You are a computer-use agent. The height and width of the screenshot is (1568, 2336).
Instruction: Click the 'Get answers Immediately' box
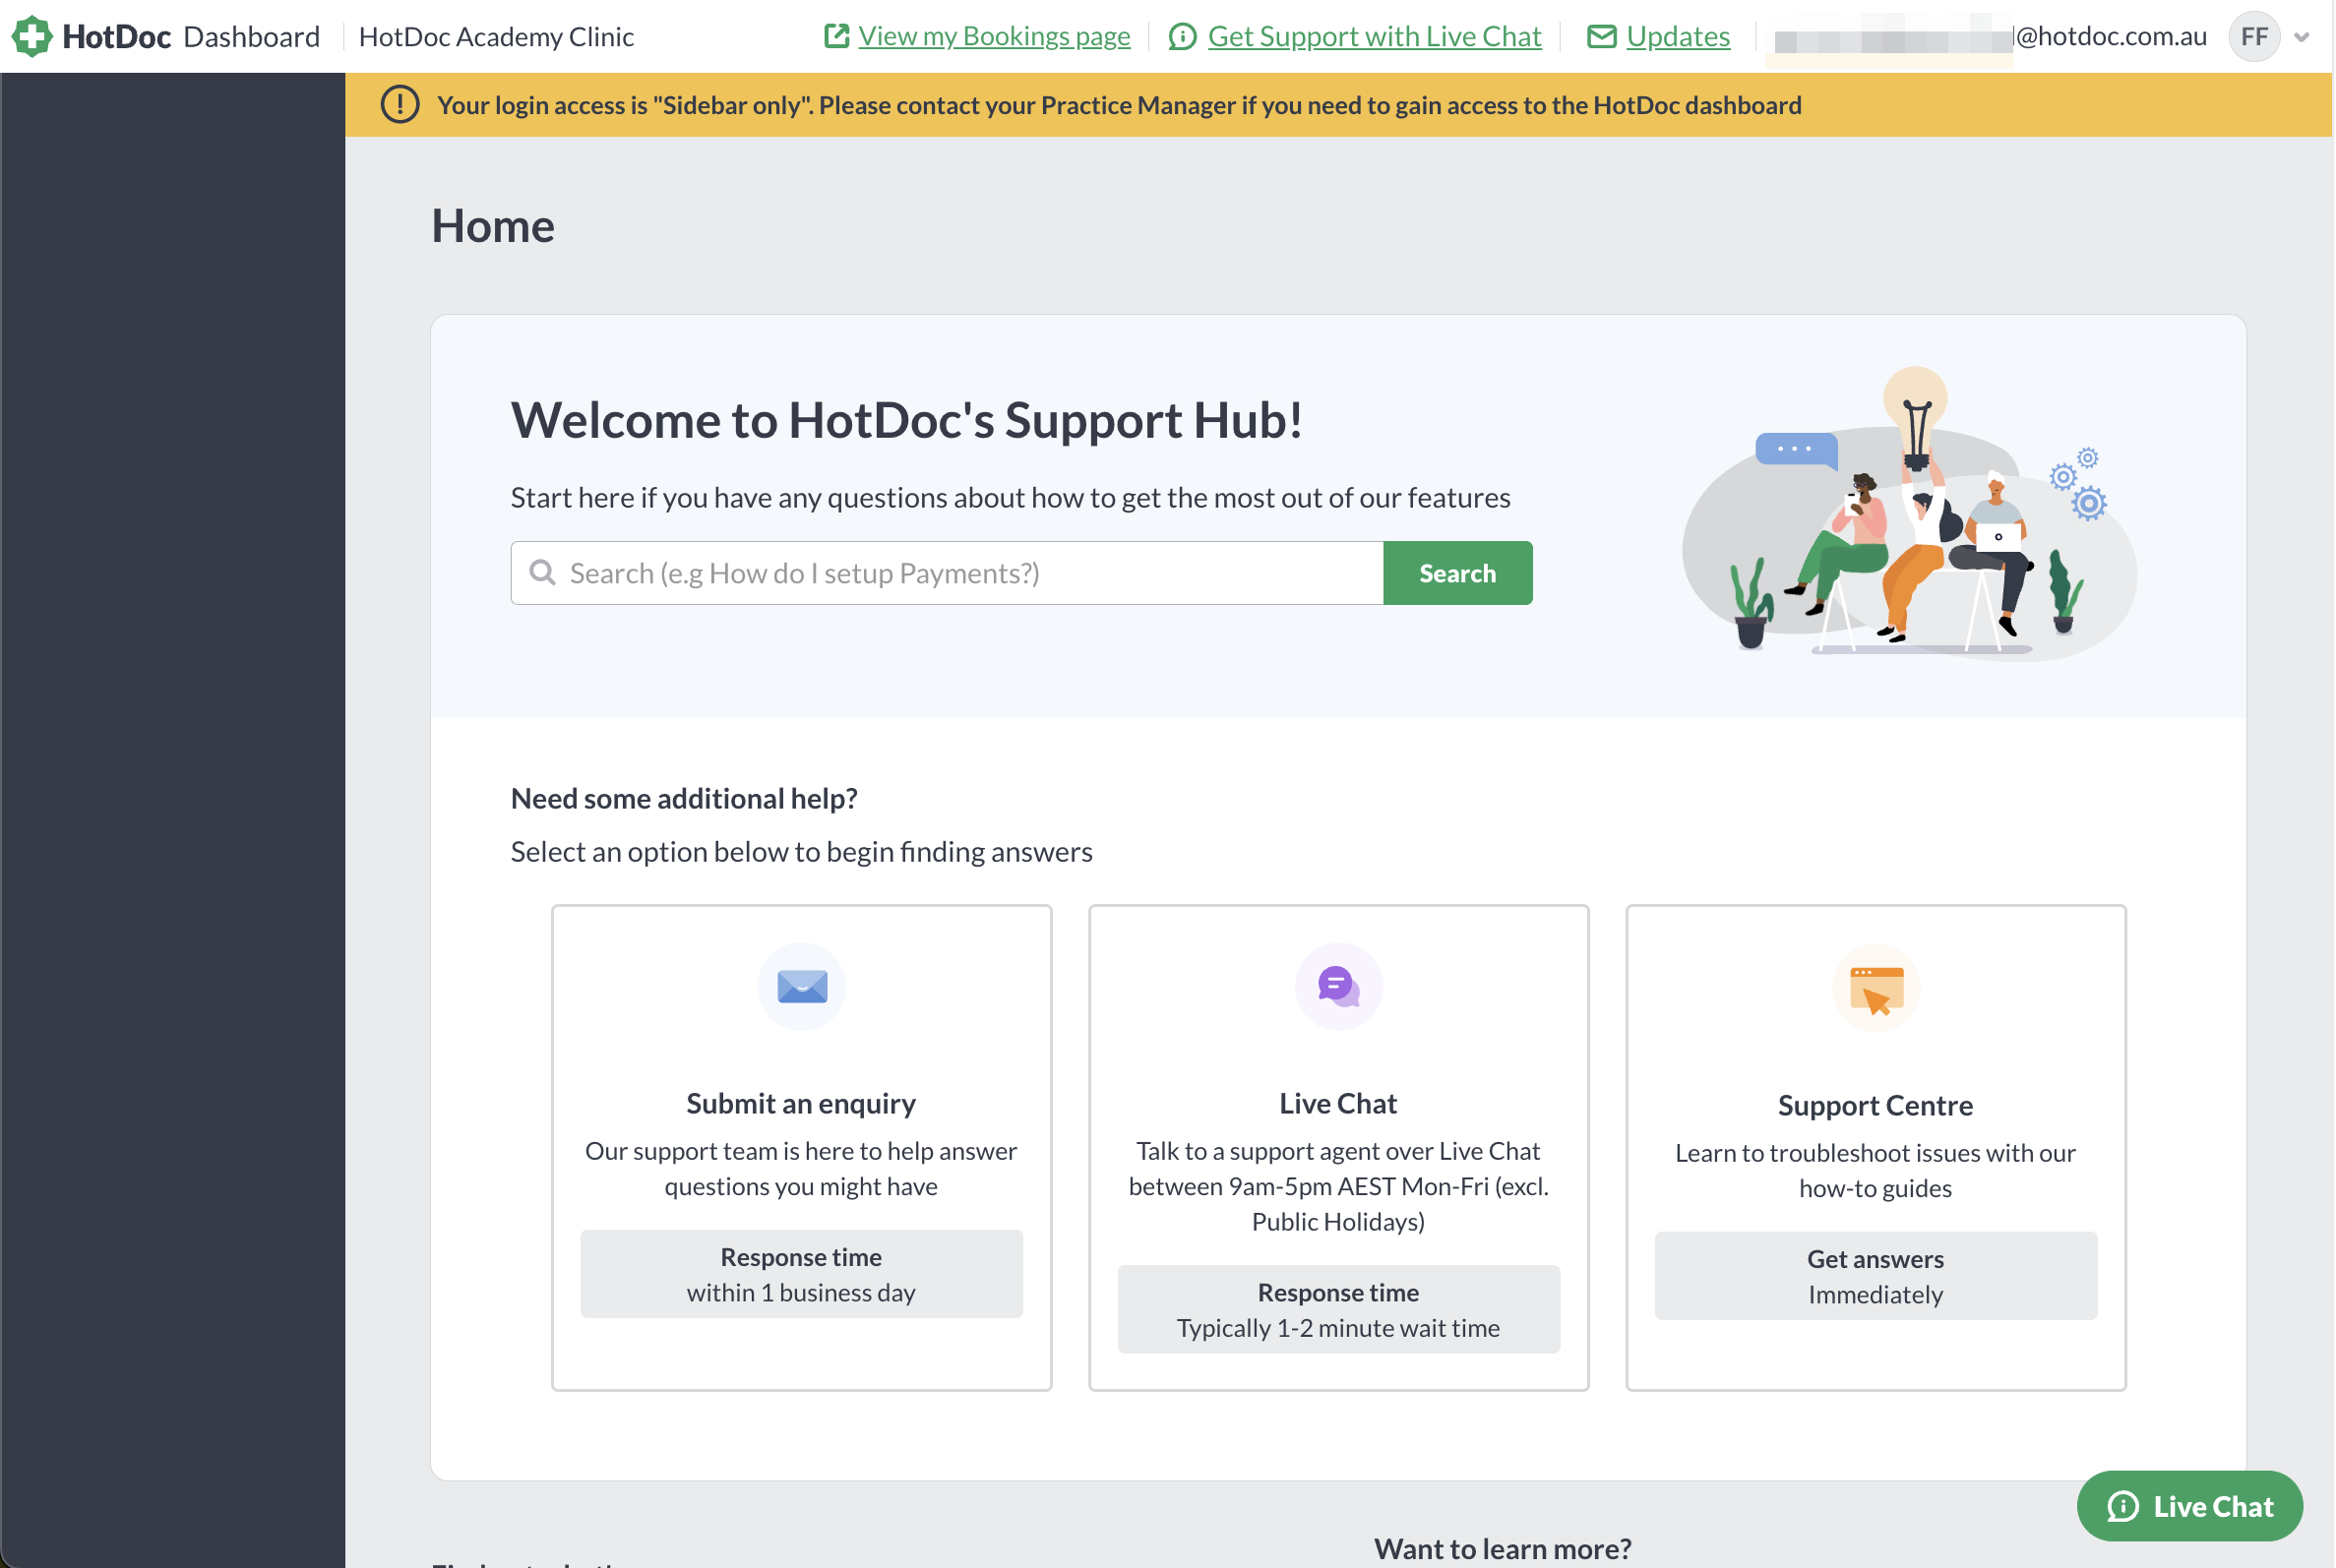pos(1875,1276)
